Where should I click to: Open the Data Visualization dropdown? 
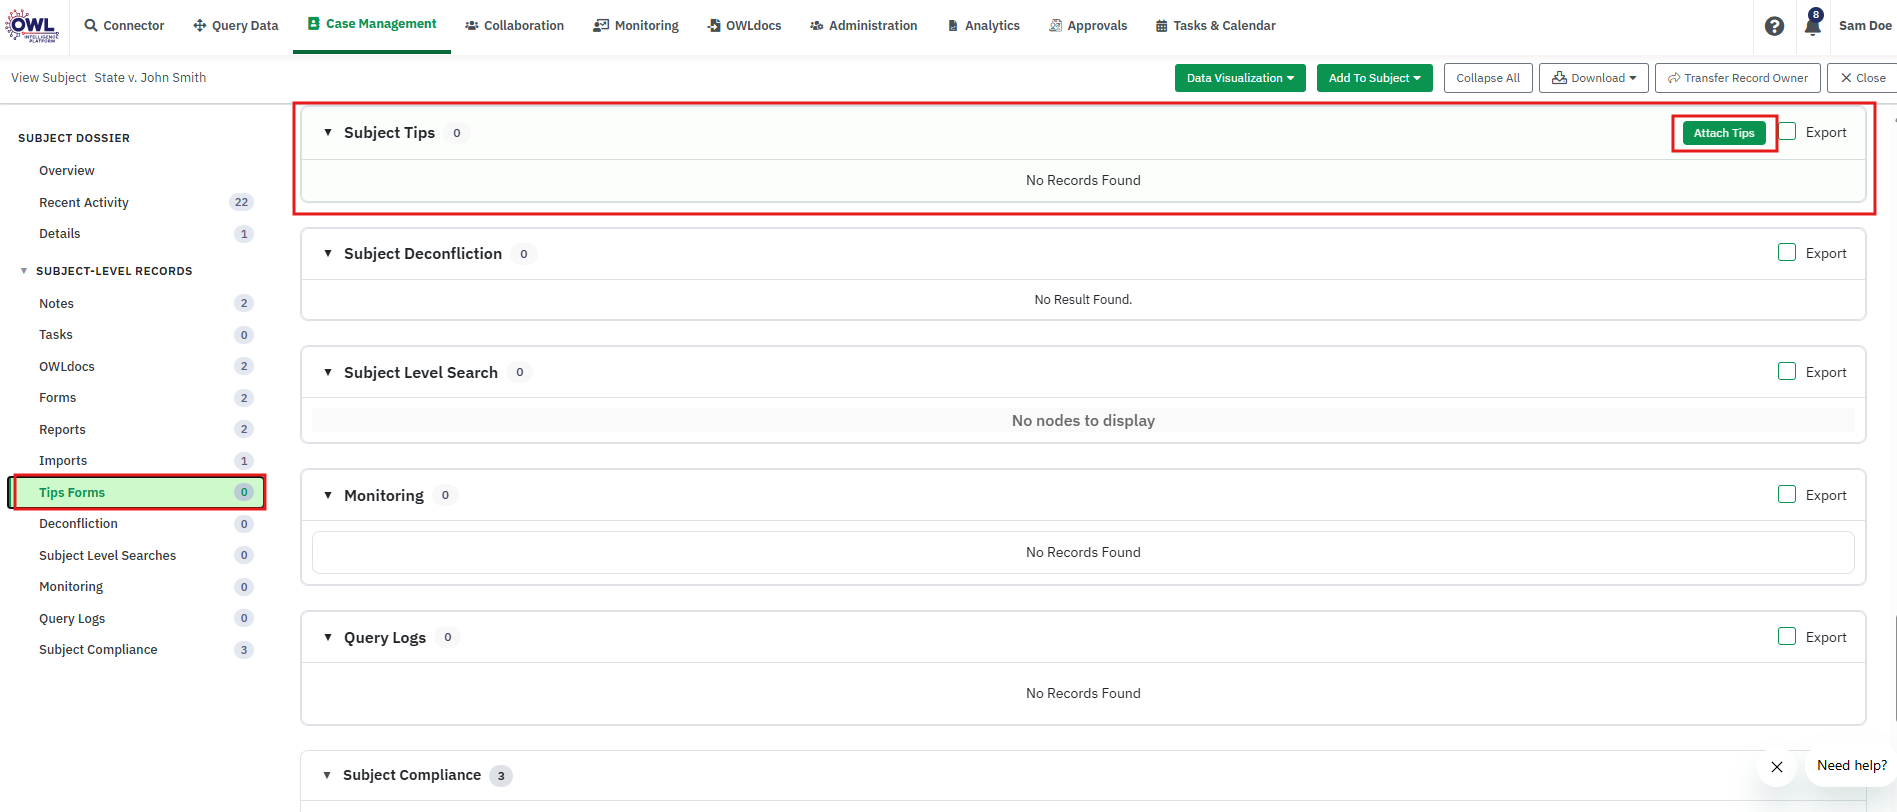point(1240,78)
